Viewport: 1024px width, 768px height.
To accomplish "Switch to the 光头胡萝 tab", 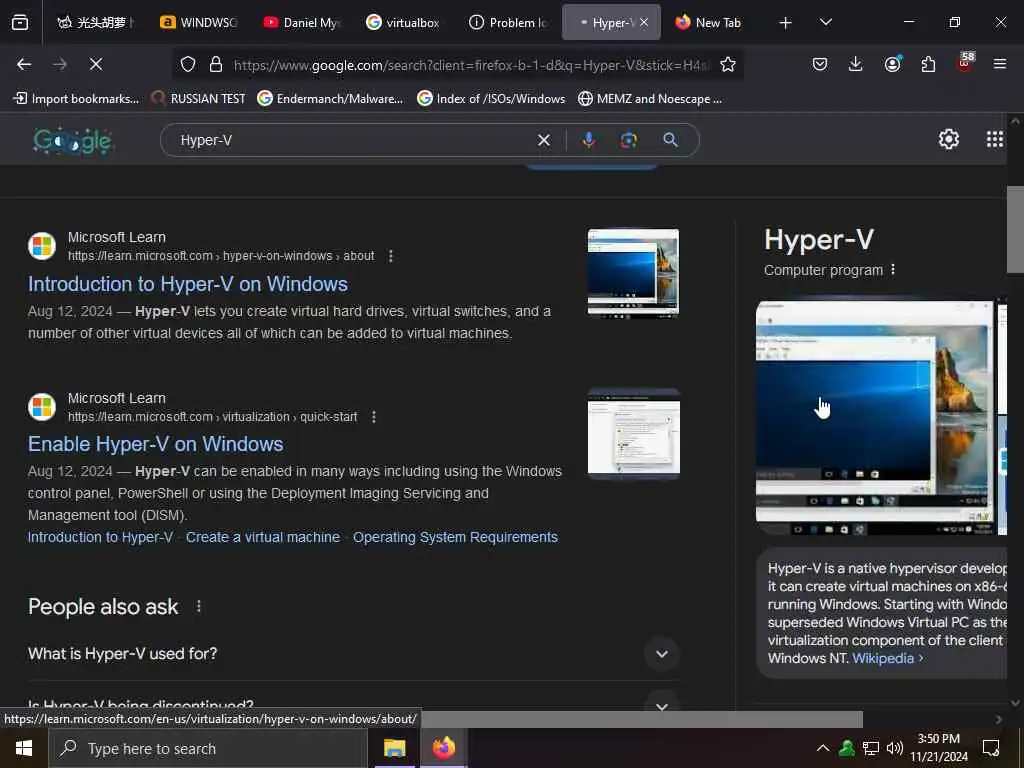I will coord(95,22).
